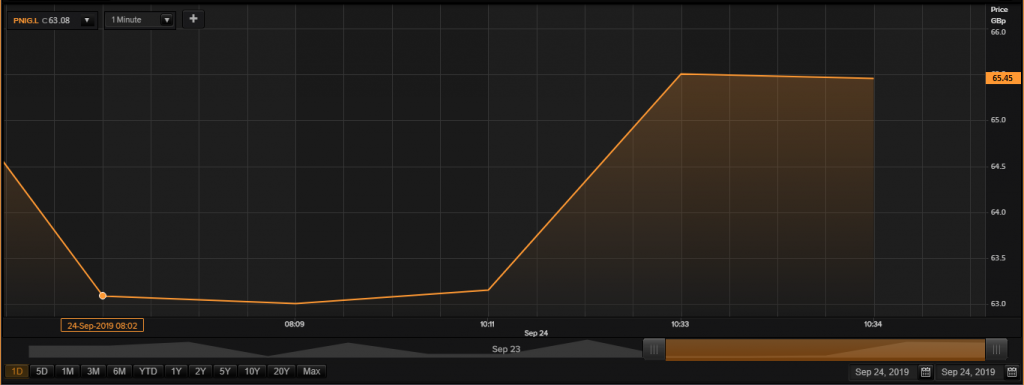This screenshot has height=385, width=1024.
Task: Grab the left range slider handle
Action: 654,349
